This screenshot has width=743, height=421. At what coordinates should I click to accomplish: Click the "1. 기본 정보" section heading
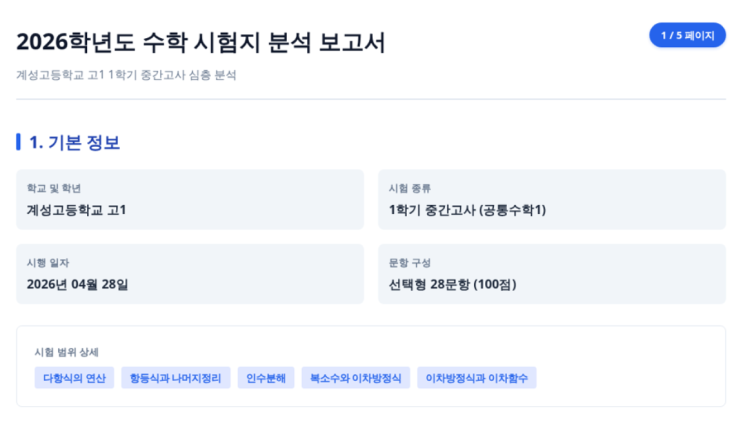[75, 142]
